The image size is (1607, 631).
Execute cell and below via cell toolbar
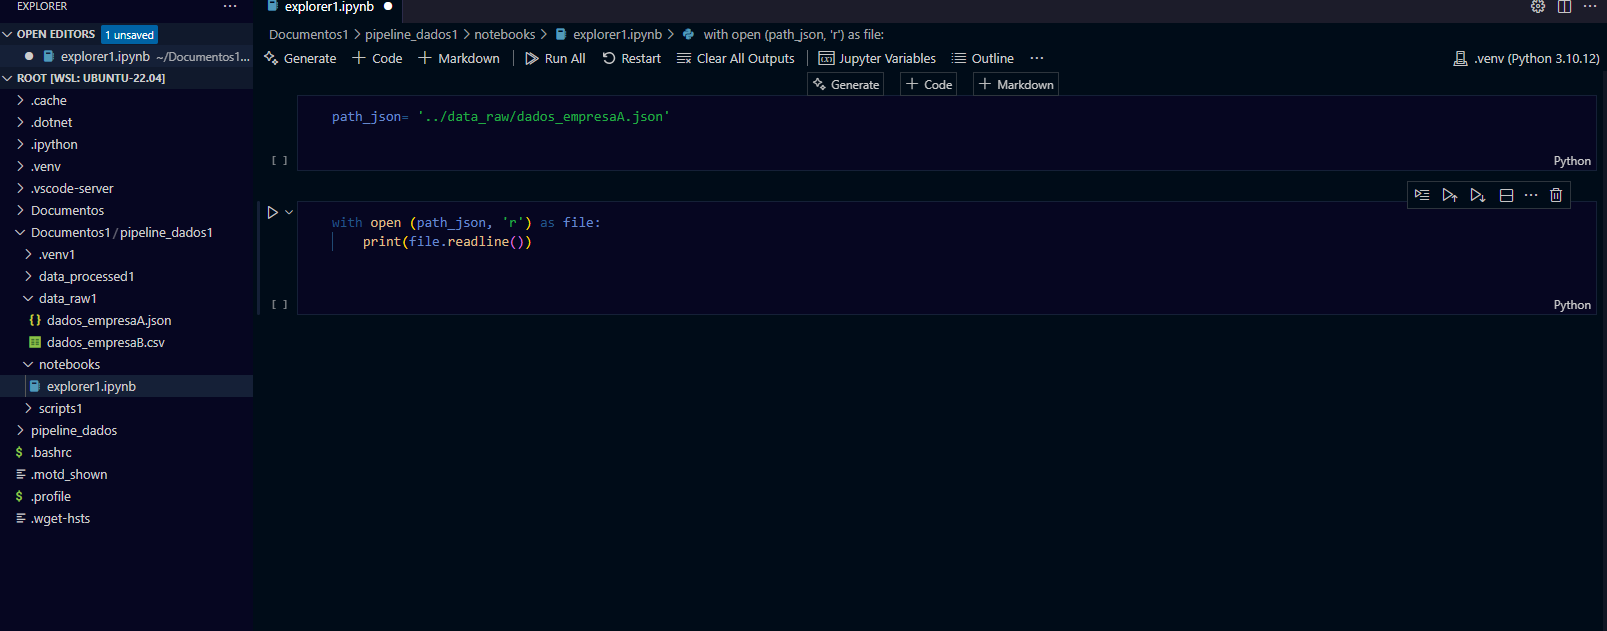pos(1477,195)
